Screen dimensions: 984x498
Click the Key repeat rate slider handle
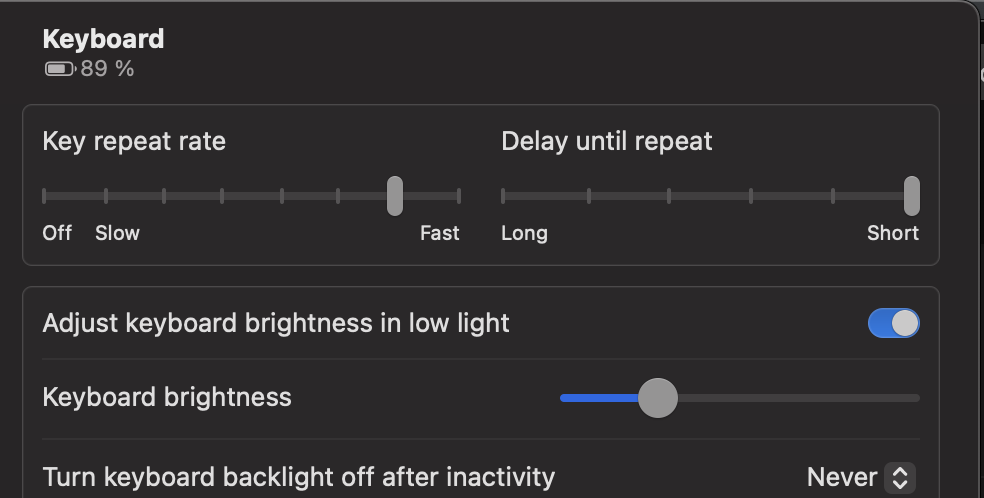click(x=395, y=196)
